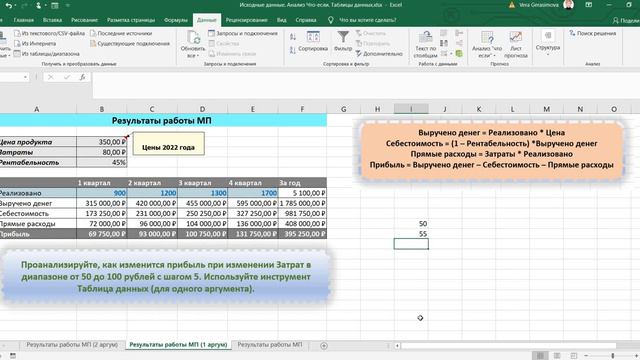Screen dimensions: 640x360
Task: Click the Redo arrow in the title bar
Action: pyautogui.click(x=24, y=5)
